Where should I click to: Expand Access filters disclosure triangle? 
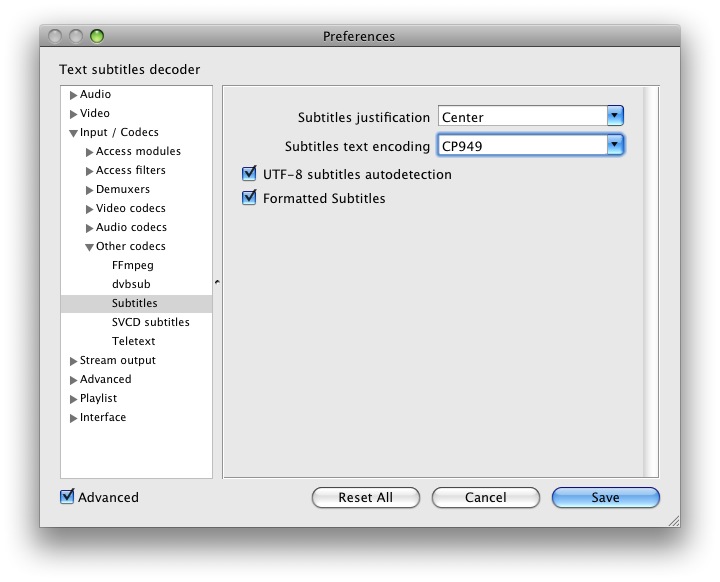pos(89,171)
